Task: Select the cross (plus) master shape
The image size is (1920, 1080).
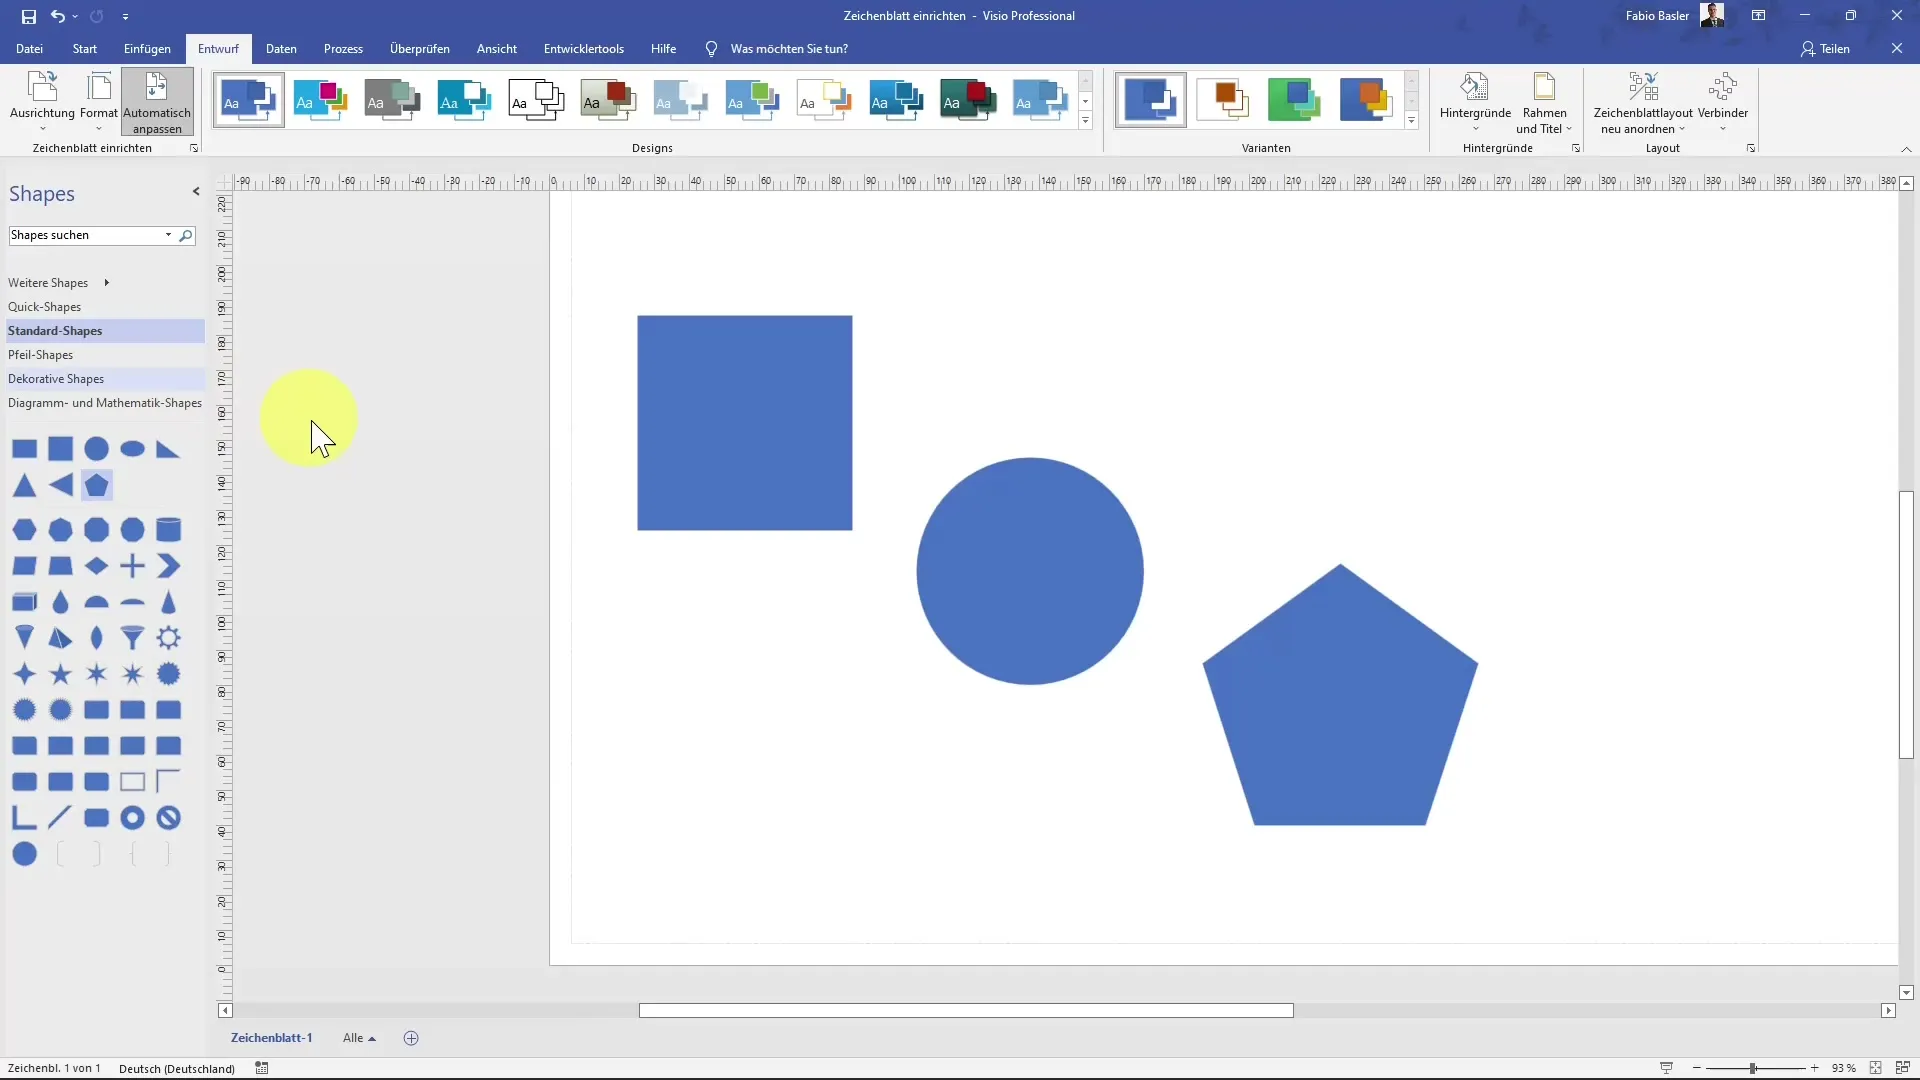Action: tap(132, 566)
